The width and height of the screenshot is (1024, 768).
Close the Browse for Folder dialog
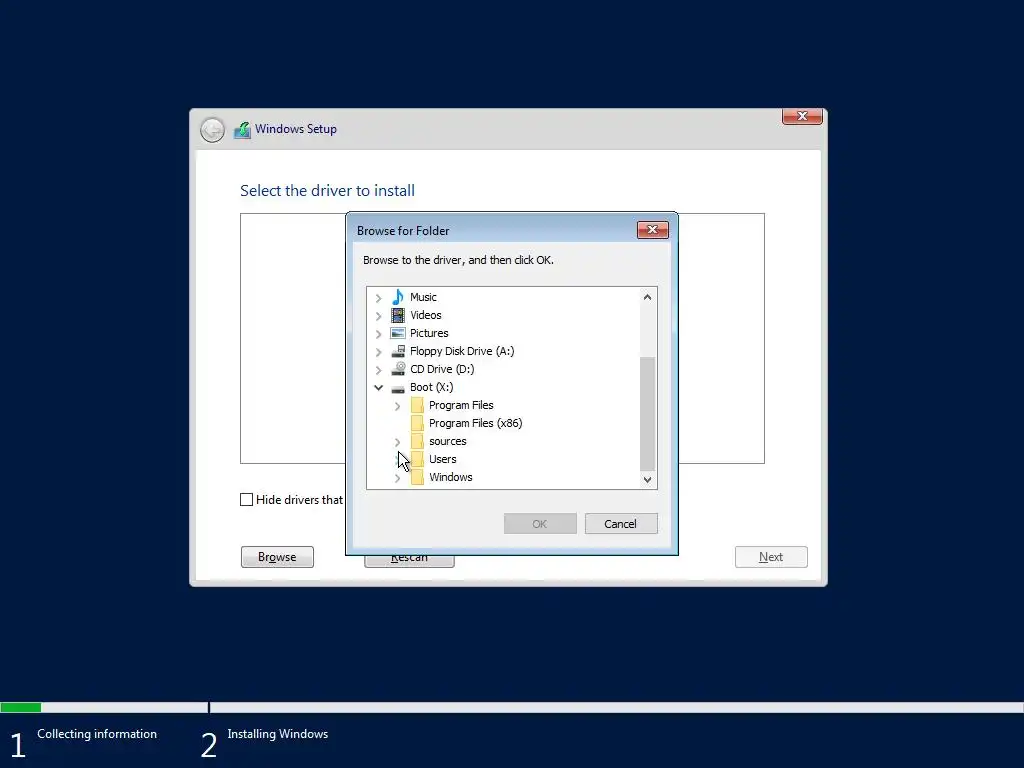point(652,230)
